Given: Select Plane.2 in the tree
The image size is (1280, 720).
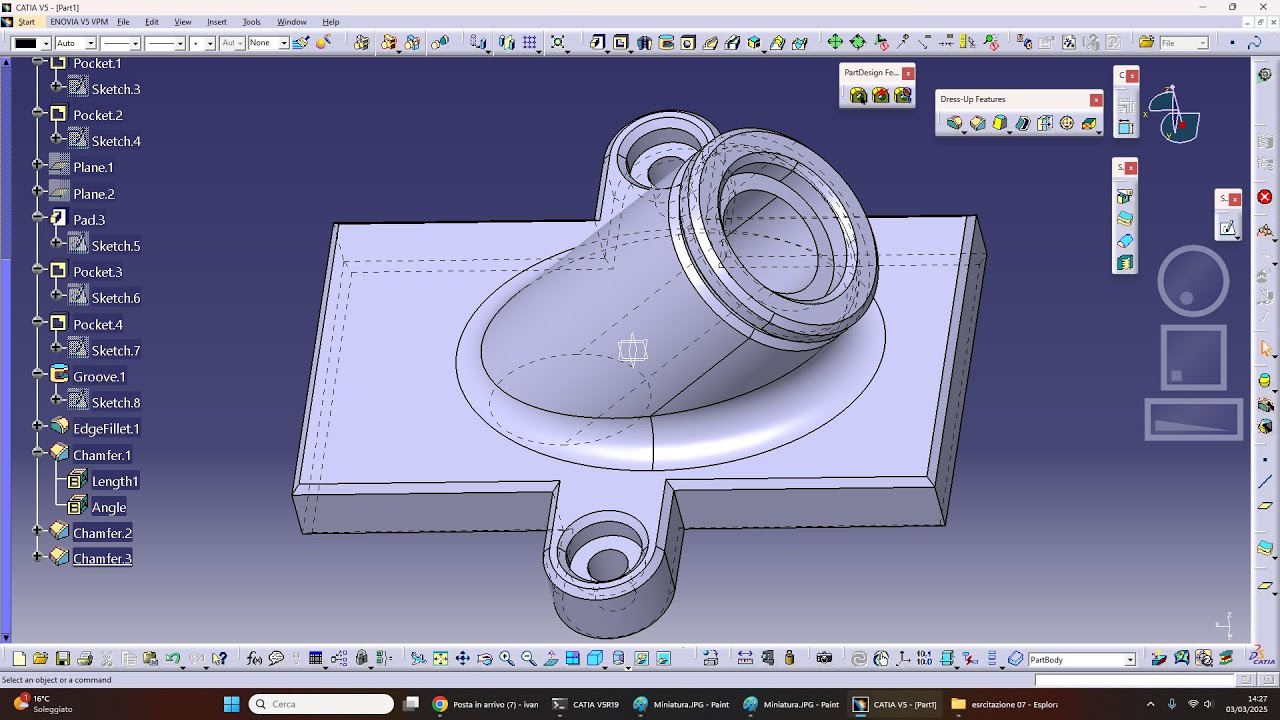Looking at the screenshot, I should pos(94,194).
